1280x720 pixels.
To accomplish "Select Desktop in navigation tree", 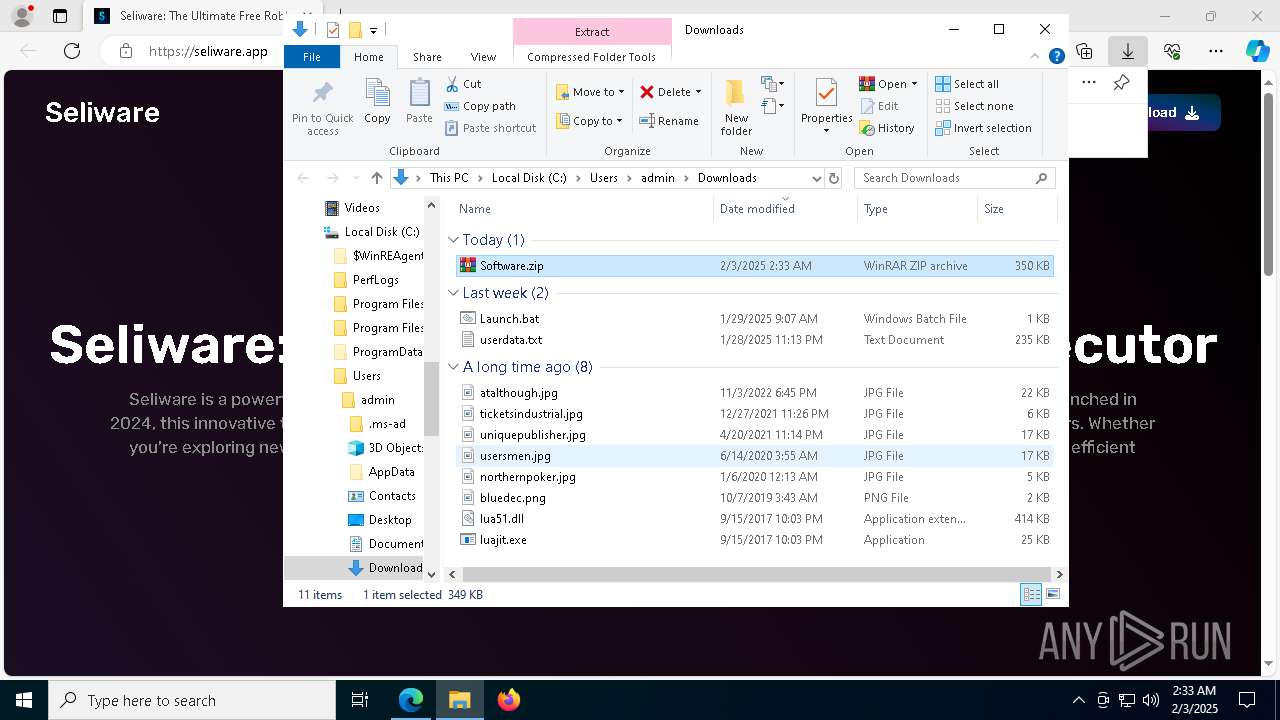I will tap(390, 520).
